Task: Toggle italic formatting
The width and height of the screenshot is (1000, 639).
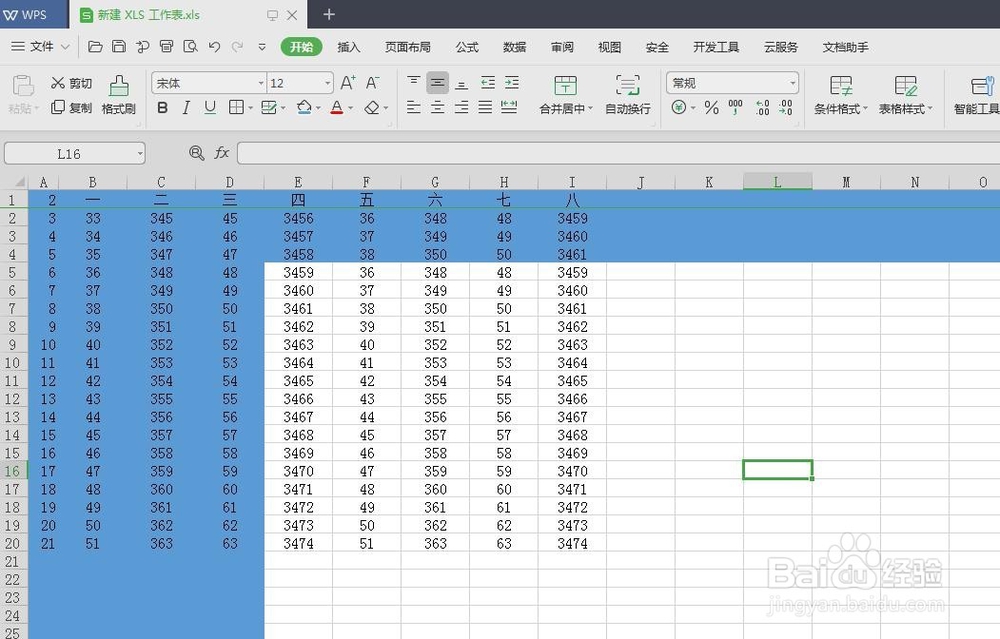Action: click(186, 107)
